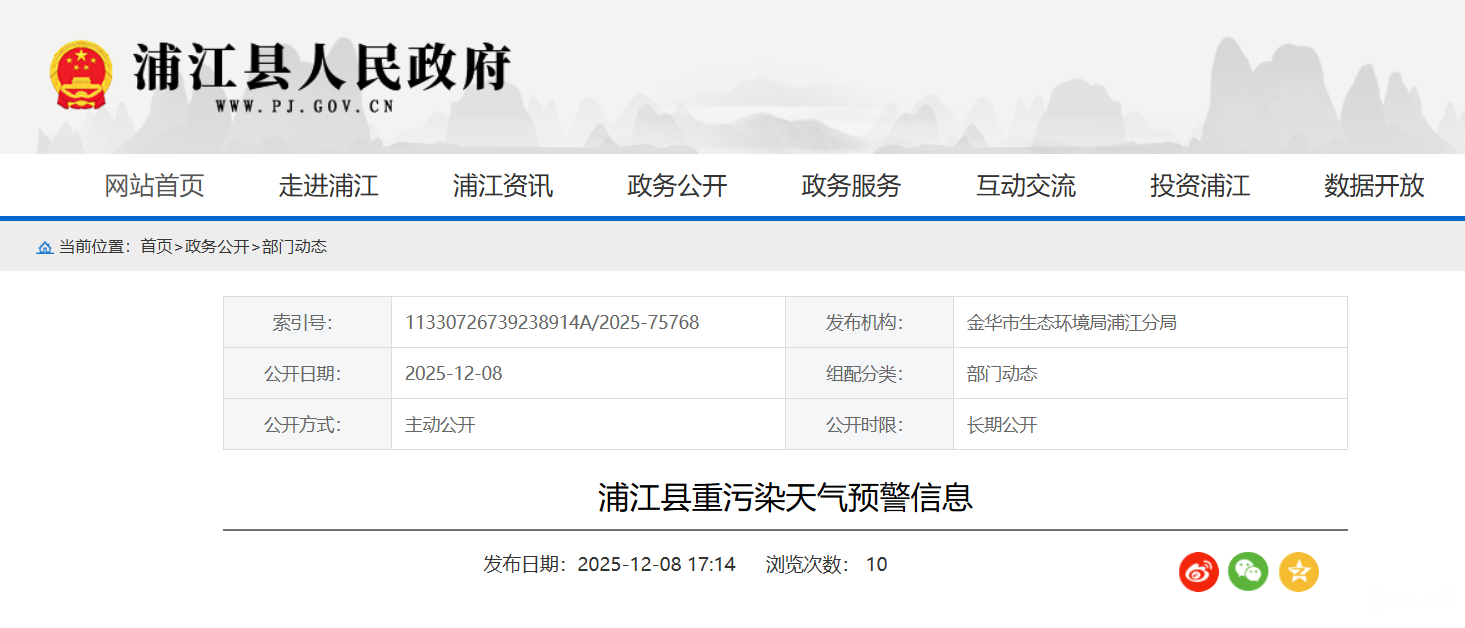Screen dimensions: 1465x628
Task: Go to 政务公开 in the navigation bar
Action: click(677, 186)
